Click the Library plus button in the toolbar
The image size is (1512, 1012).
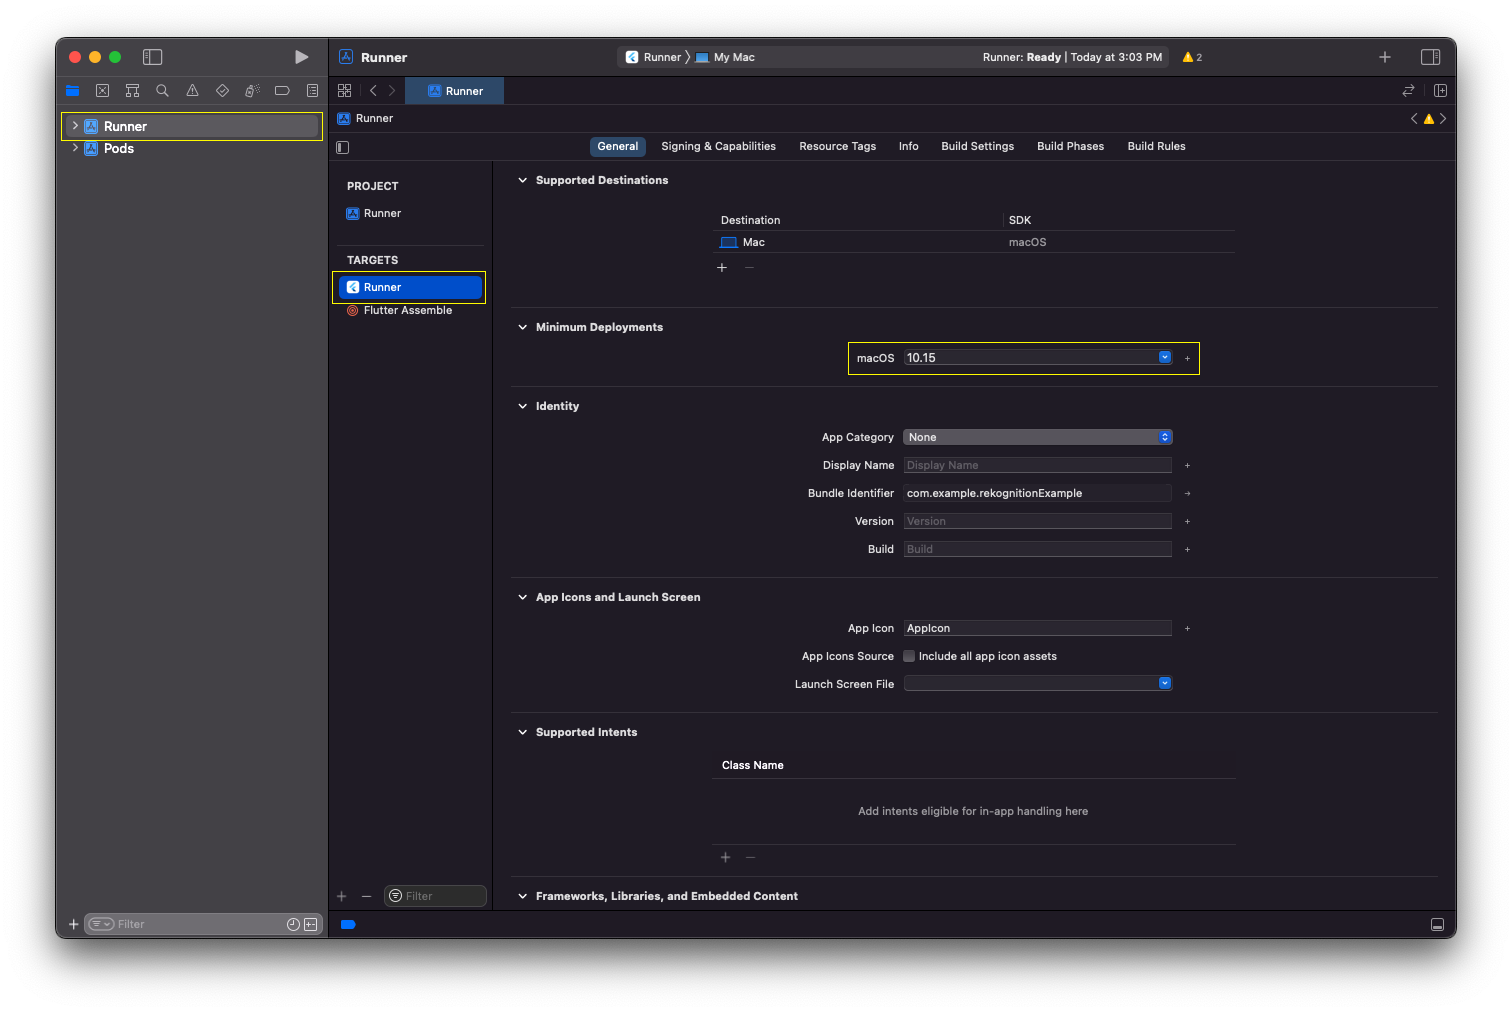[x=1385, y=57]
